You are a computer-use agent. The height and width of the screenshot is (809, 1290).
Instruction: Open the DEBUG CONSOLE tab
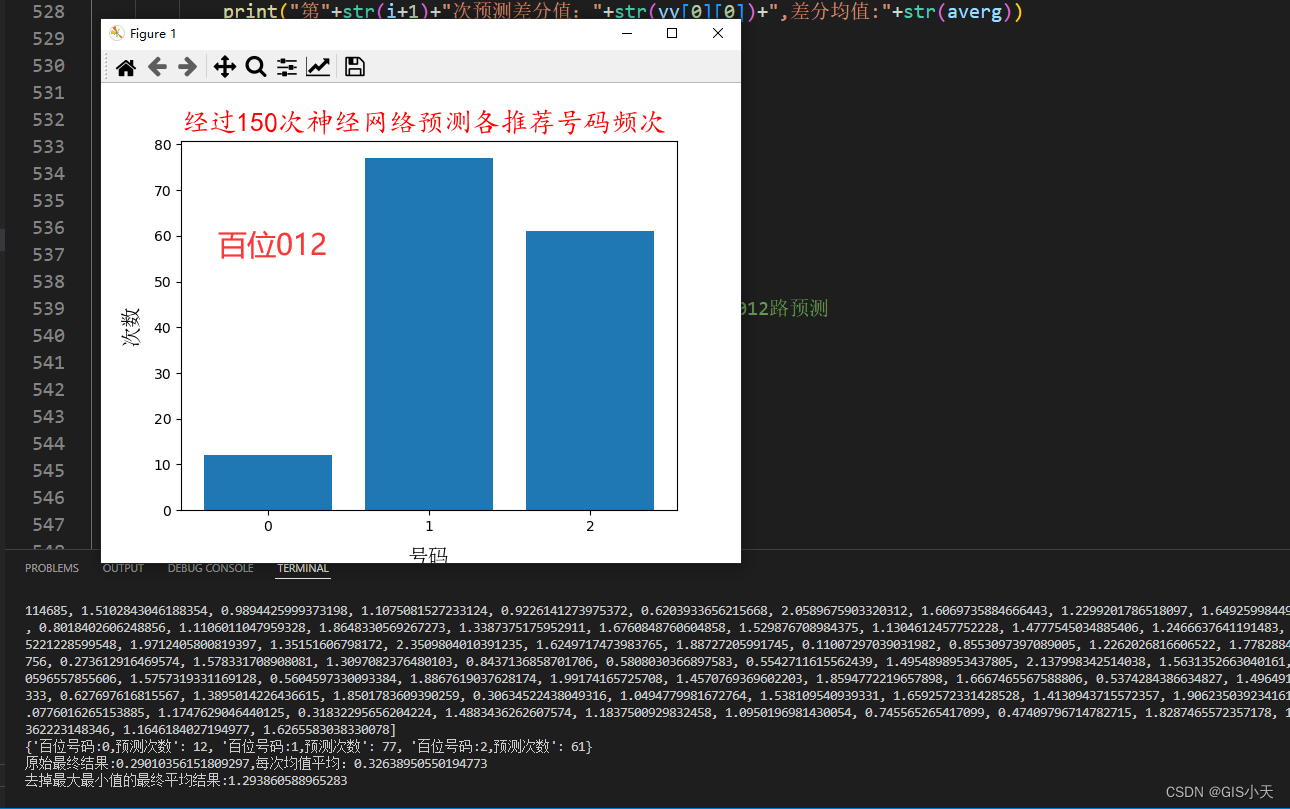coord(210,568)
